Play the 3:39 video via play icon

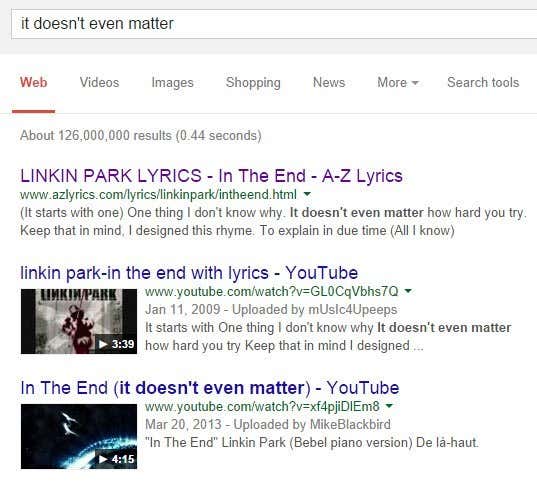[103, 344]
